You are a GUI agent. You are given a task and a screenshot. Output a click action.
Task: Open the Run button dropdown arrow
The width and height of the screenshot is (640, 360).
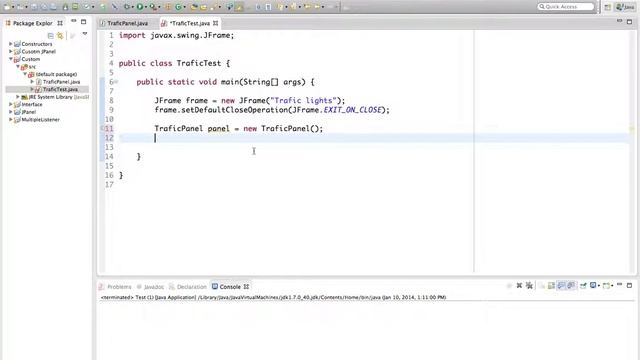(x=146, y=7)
